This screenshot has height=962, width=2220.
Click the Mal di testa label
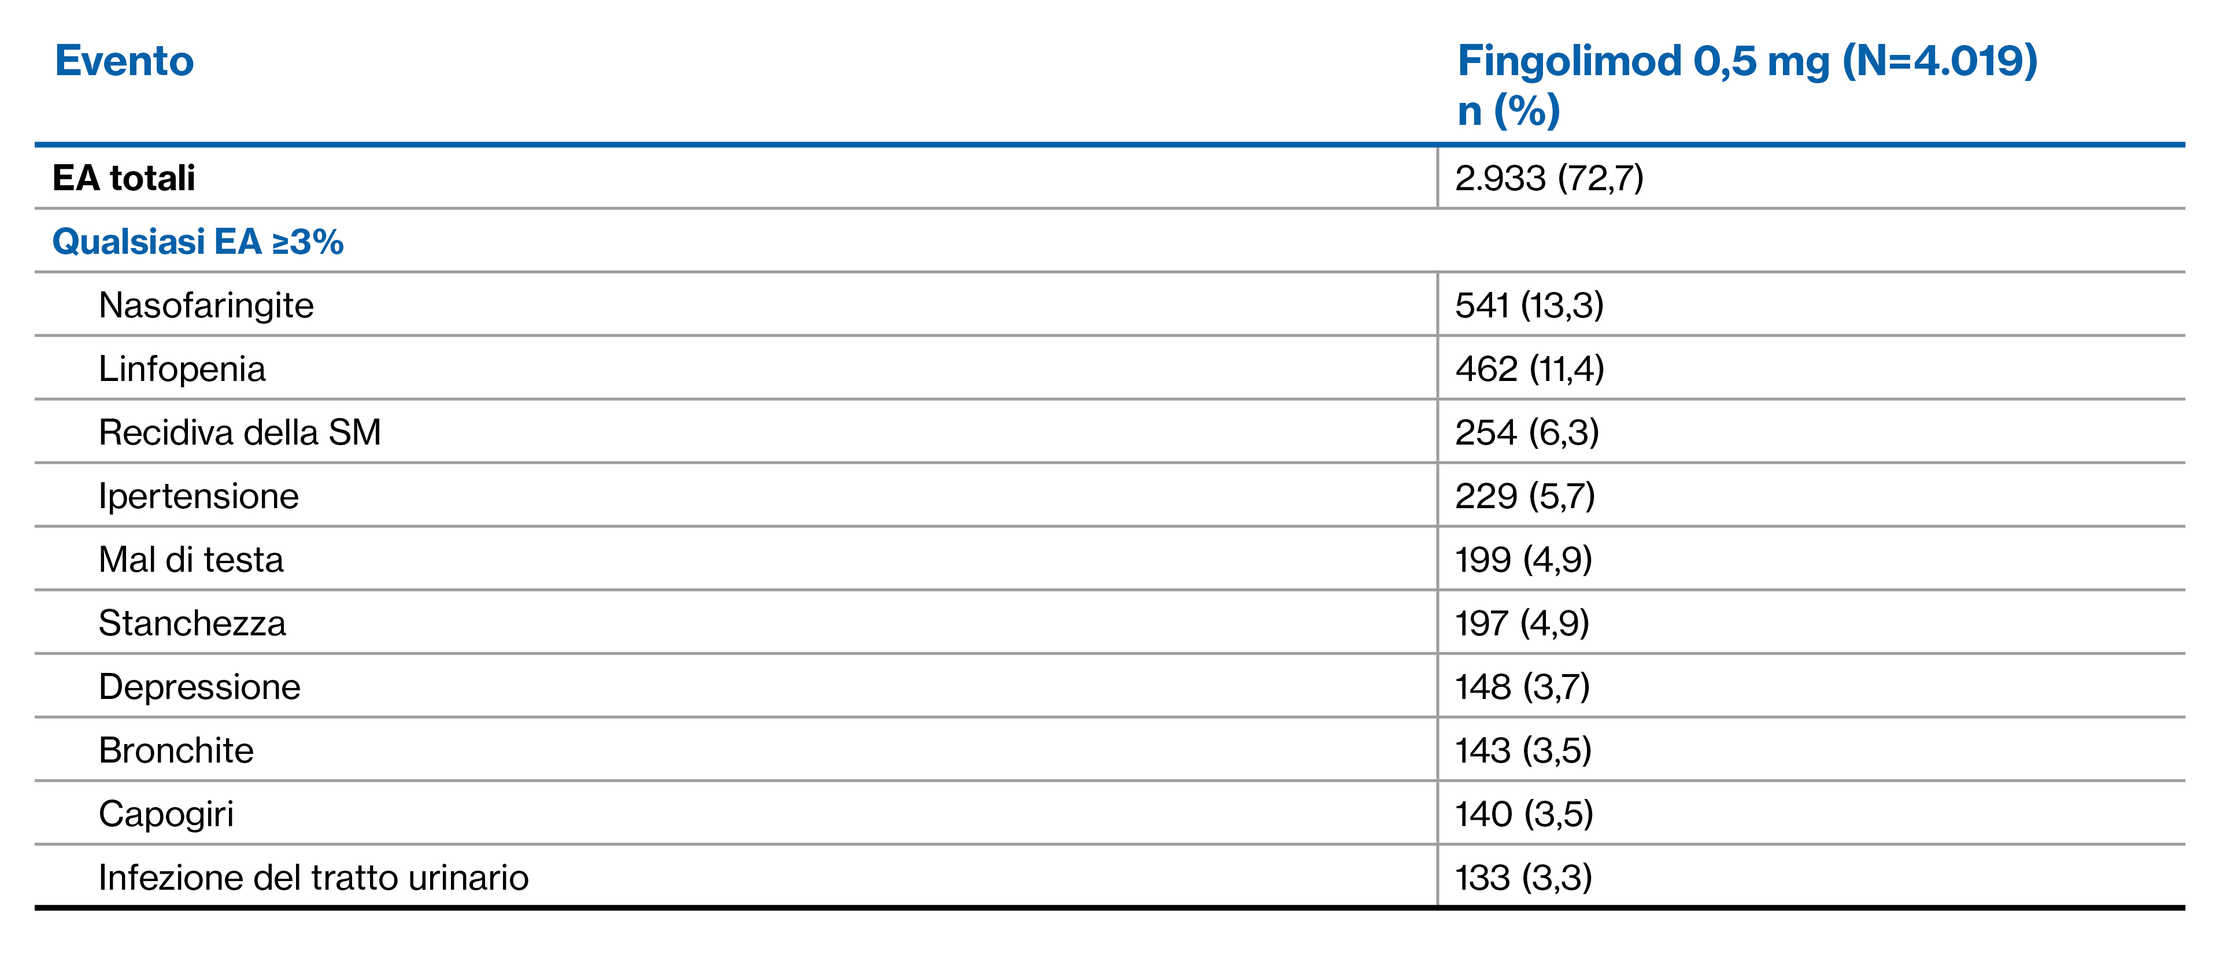point(191,559)
